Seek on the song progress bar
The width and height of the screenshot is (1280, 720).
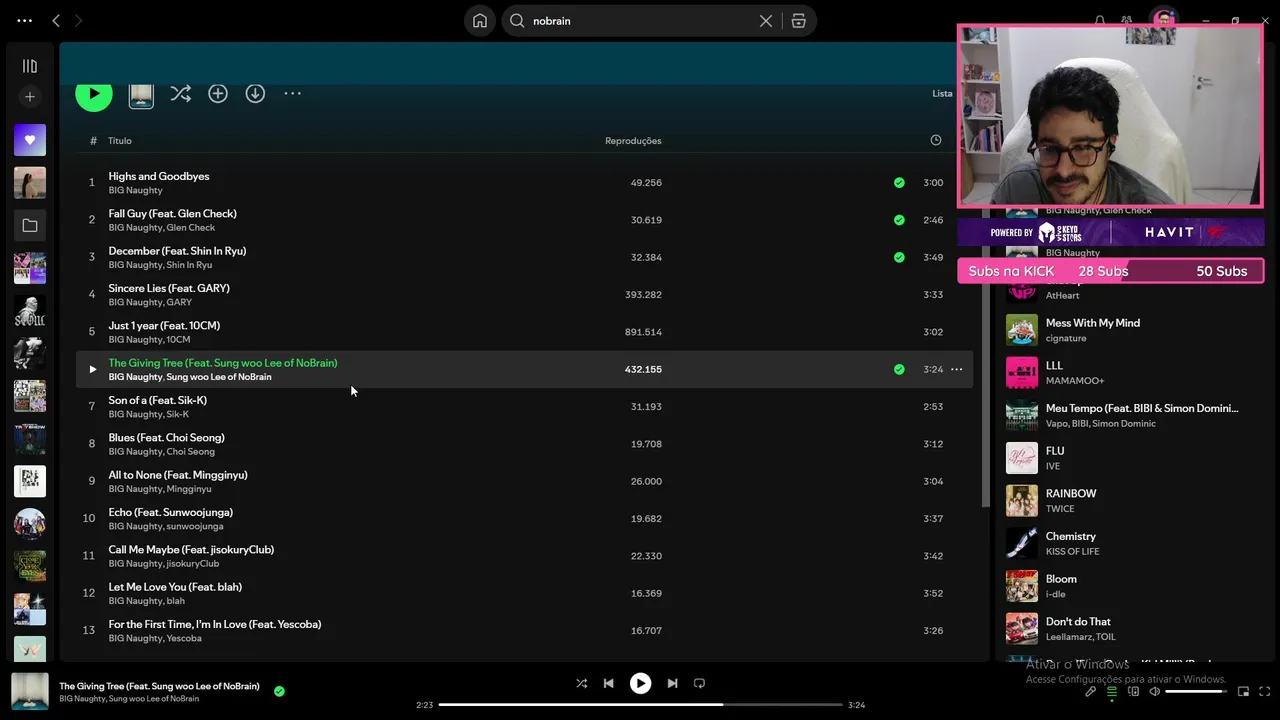pos(640,705)
